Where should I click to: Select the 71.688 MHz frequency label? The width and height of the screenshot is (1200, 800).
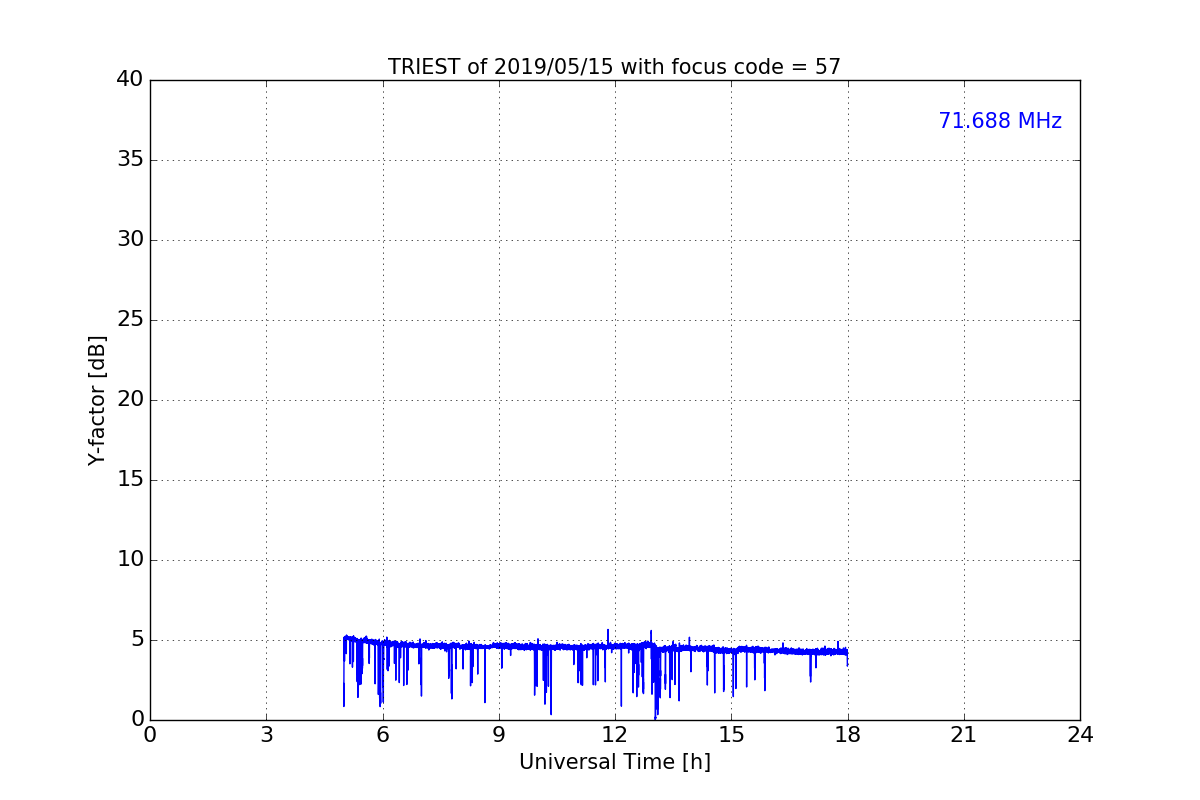(x=1000, y=121)
